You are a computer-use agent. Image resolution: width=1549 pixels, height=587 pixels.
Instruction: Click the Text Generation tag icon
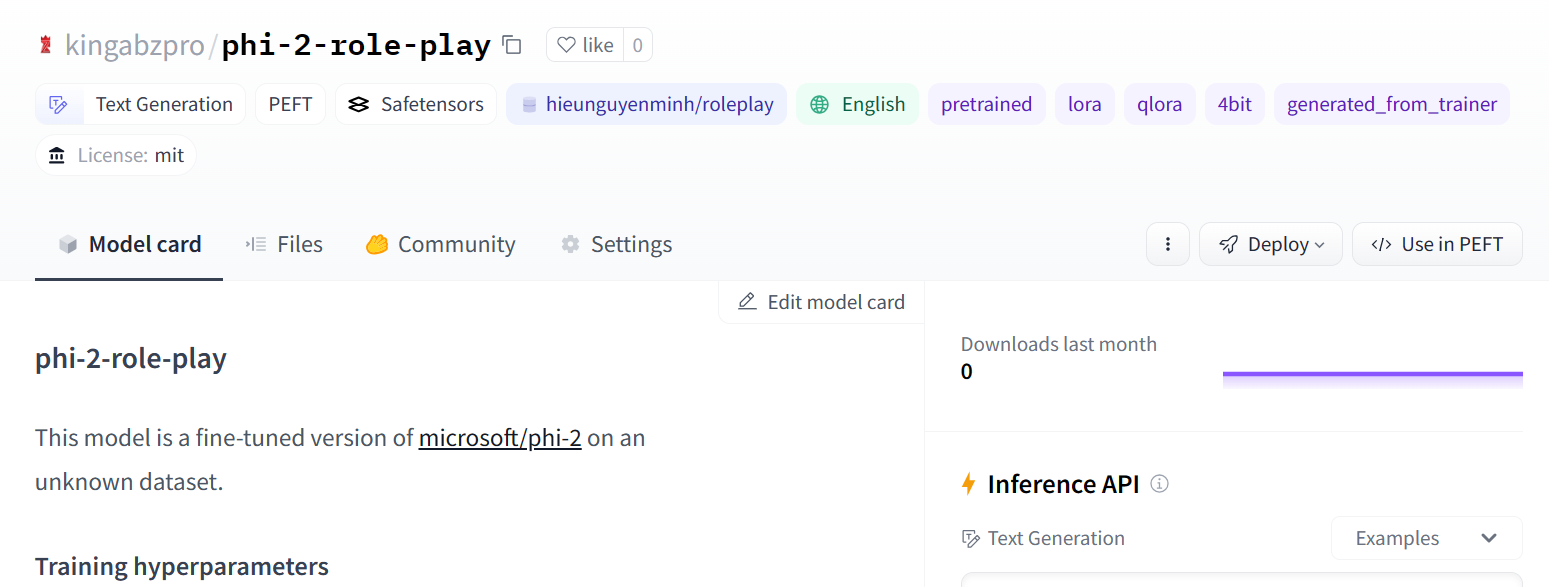59,104
